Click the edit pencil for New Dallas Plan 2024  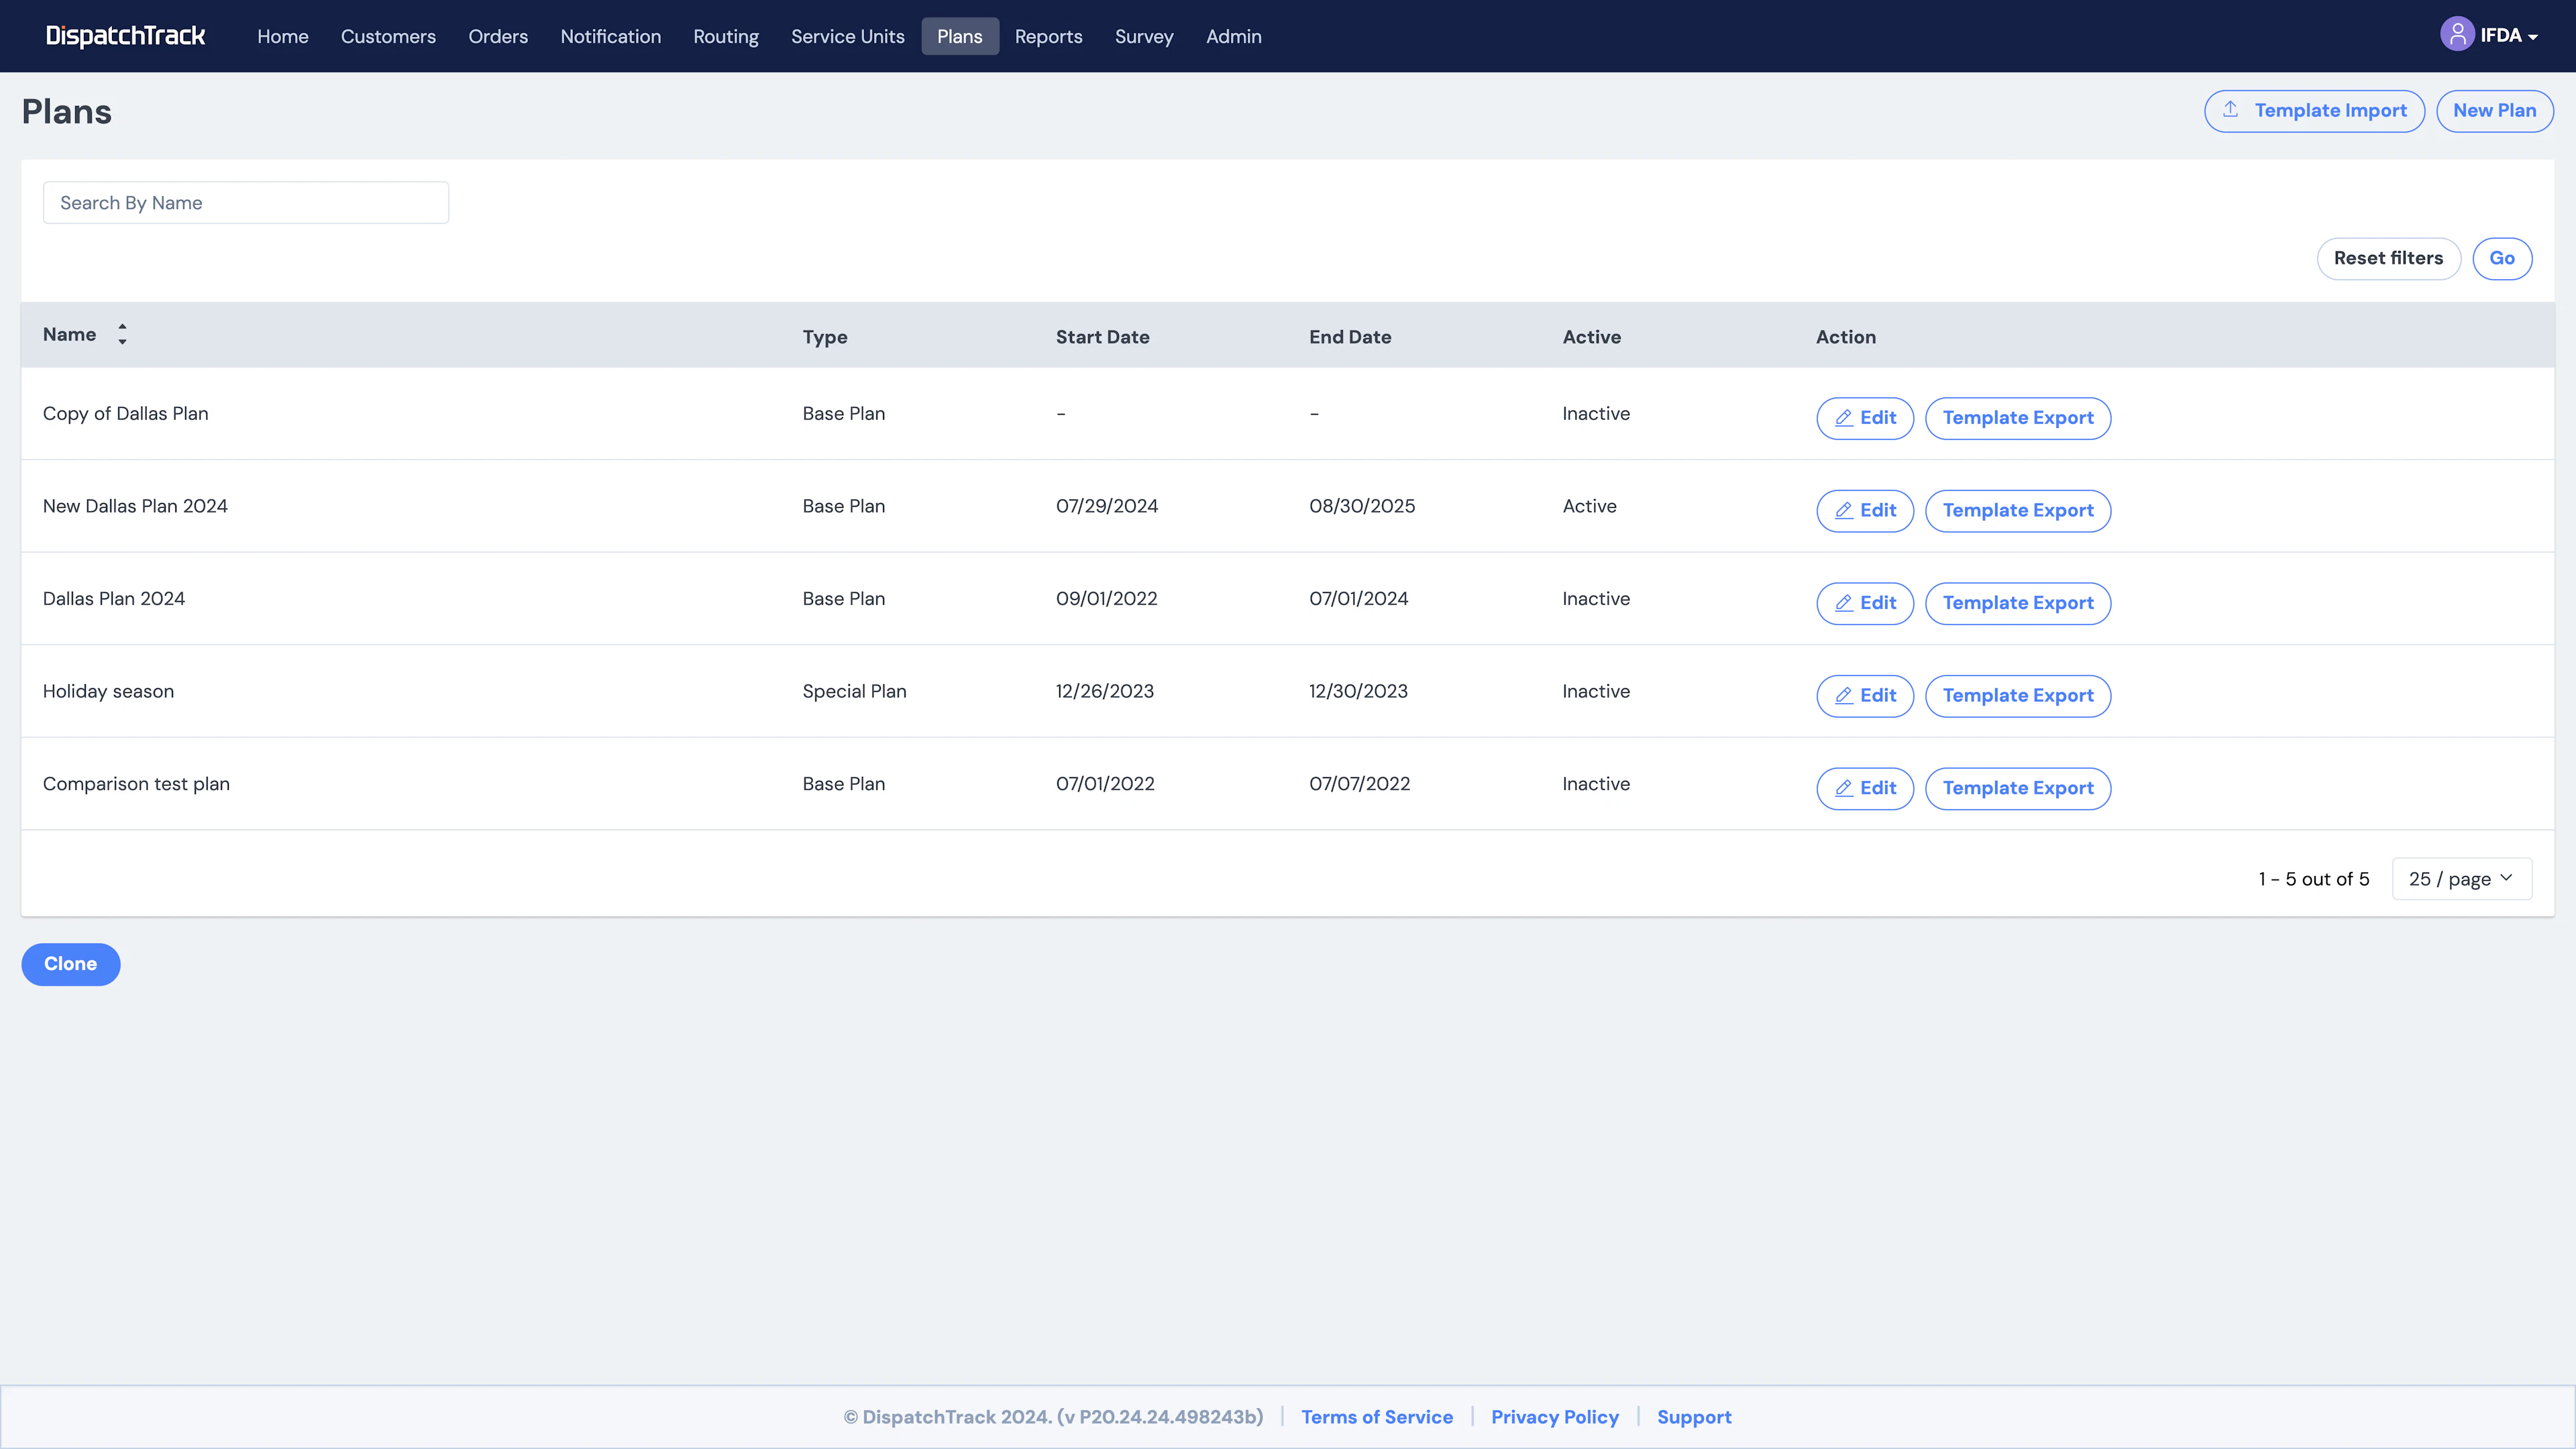click(x=1845, y=511)
